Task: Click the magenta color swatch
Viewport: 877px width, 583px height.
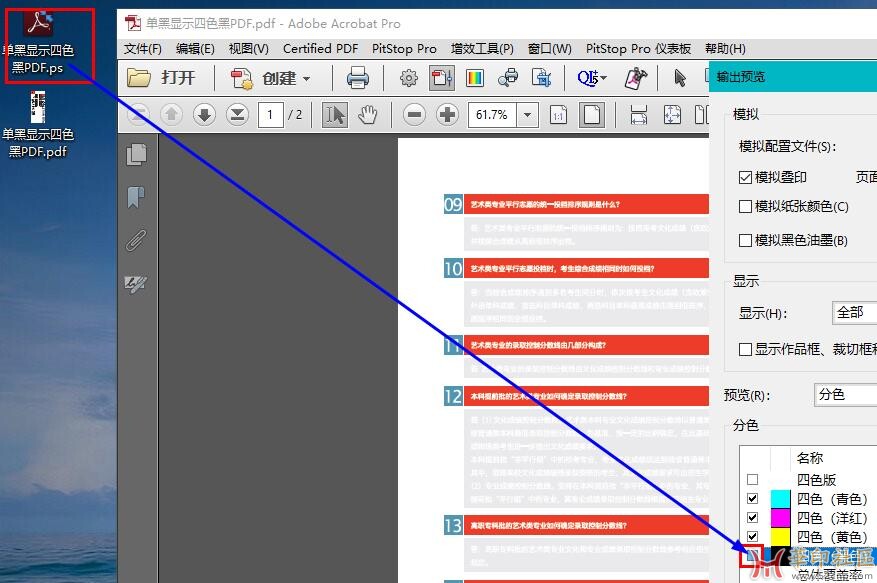Action: [780, 517]
